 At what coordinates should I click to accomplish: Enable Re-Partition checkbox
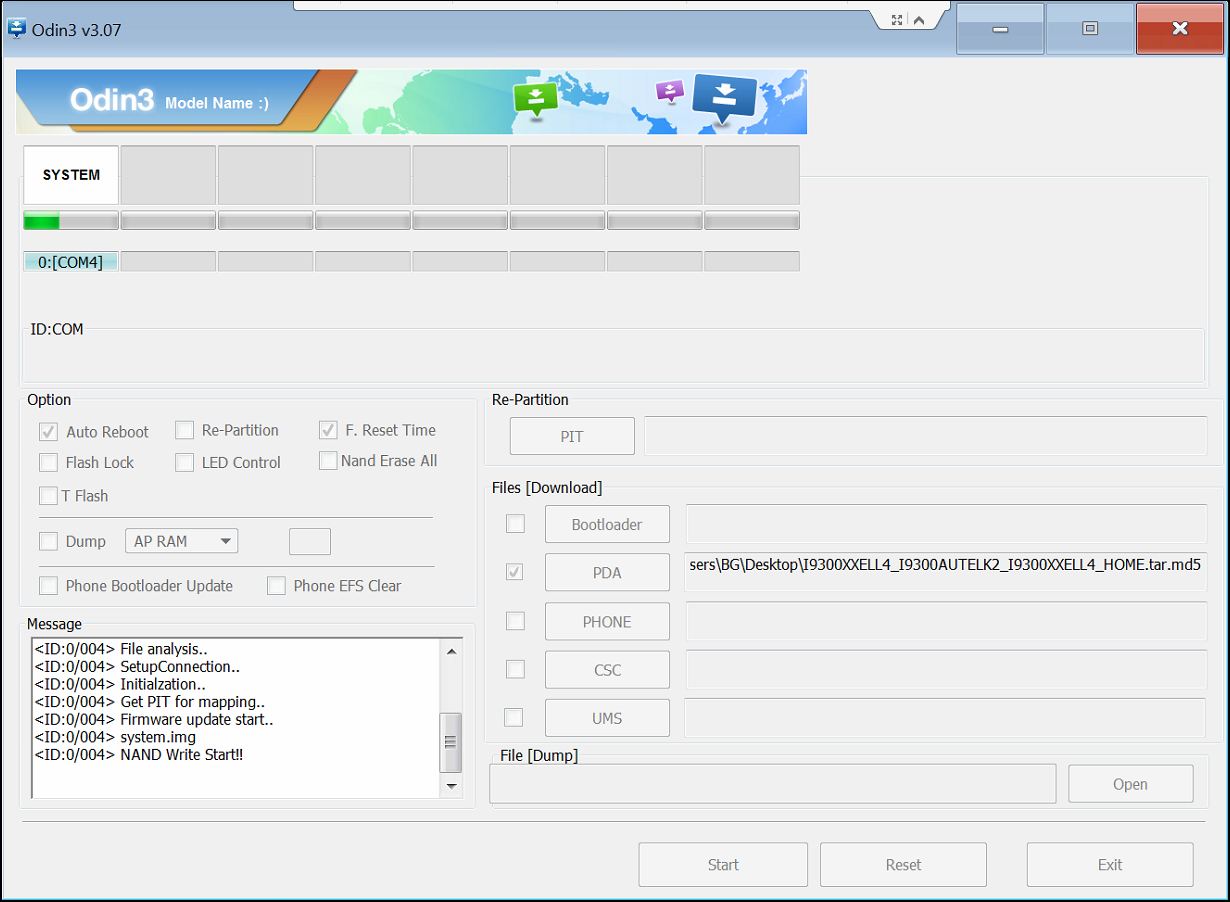tap(184, 430)
